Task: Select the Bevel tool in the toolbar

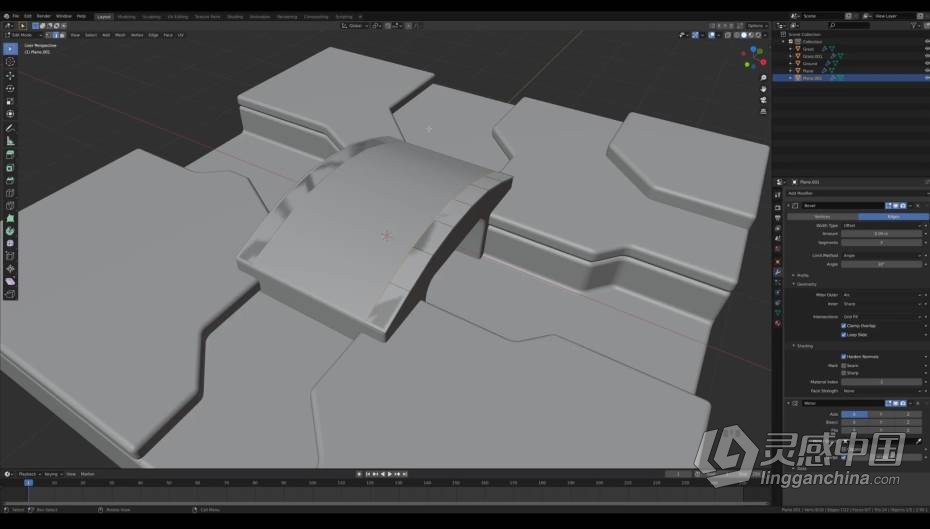Action: 10,180
